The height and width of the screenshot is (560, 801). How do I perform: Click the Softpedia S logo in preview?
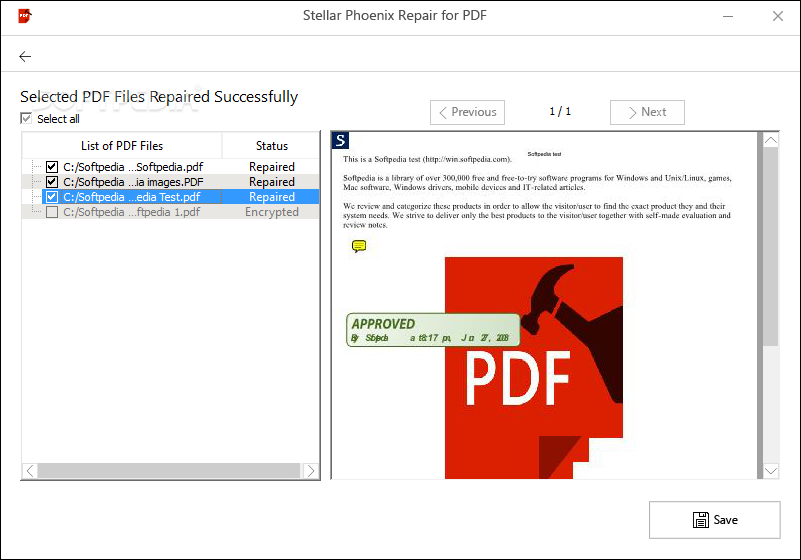point(341,141)
